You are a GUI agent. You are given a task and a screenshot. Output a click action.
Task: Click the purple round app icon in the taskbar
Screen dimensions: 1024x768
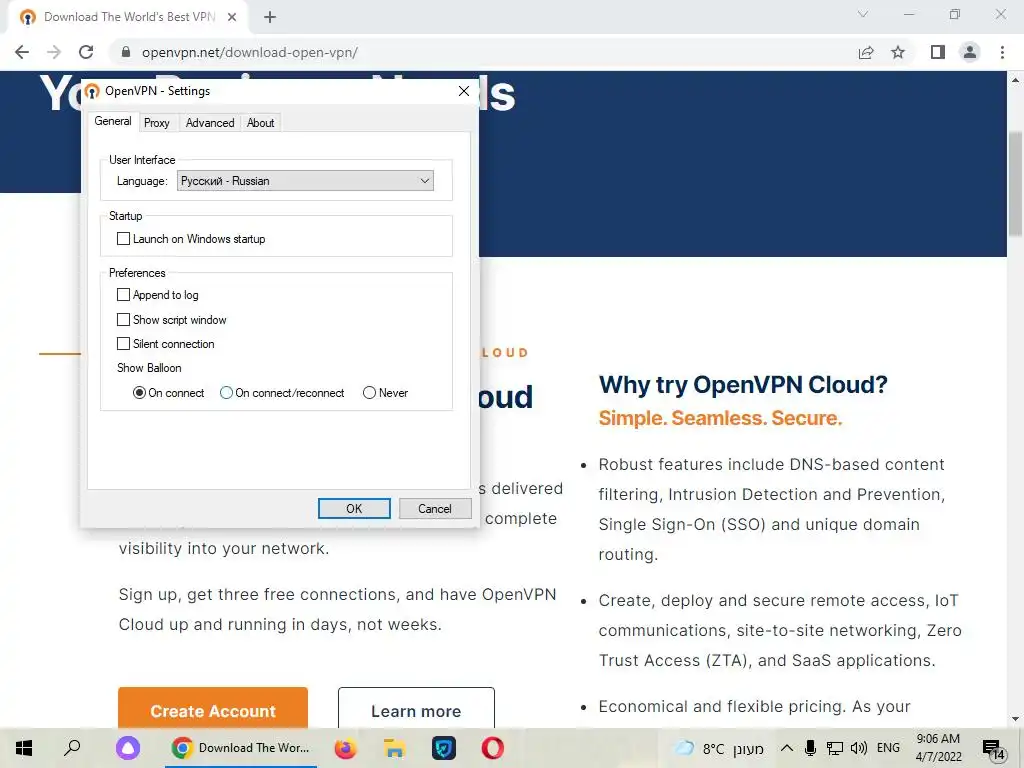click(128, 748)
